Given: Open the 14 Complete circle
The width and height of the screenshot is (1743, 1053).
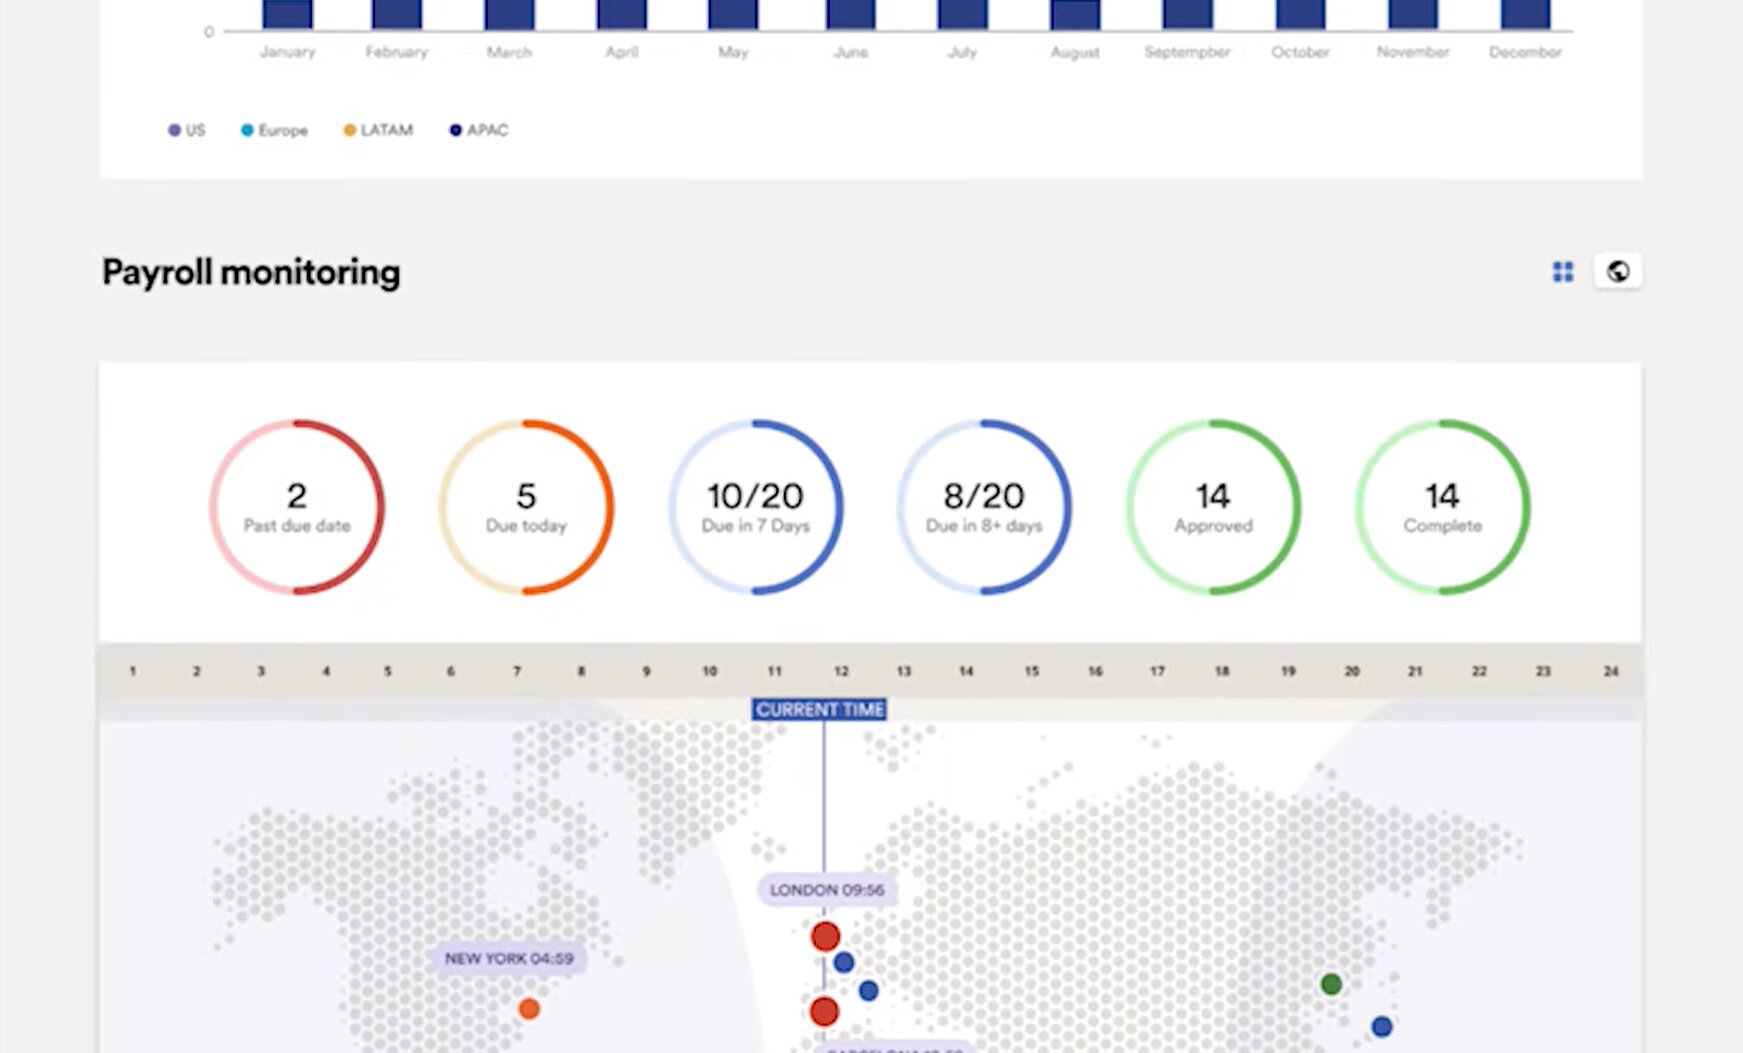Looking at the screenshot, I should point(1442,507).
